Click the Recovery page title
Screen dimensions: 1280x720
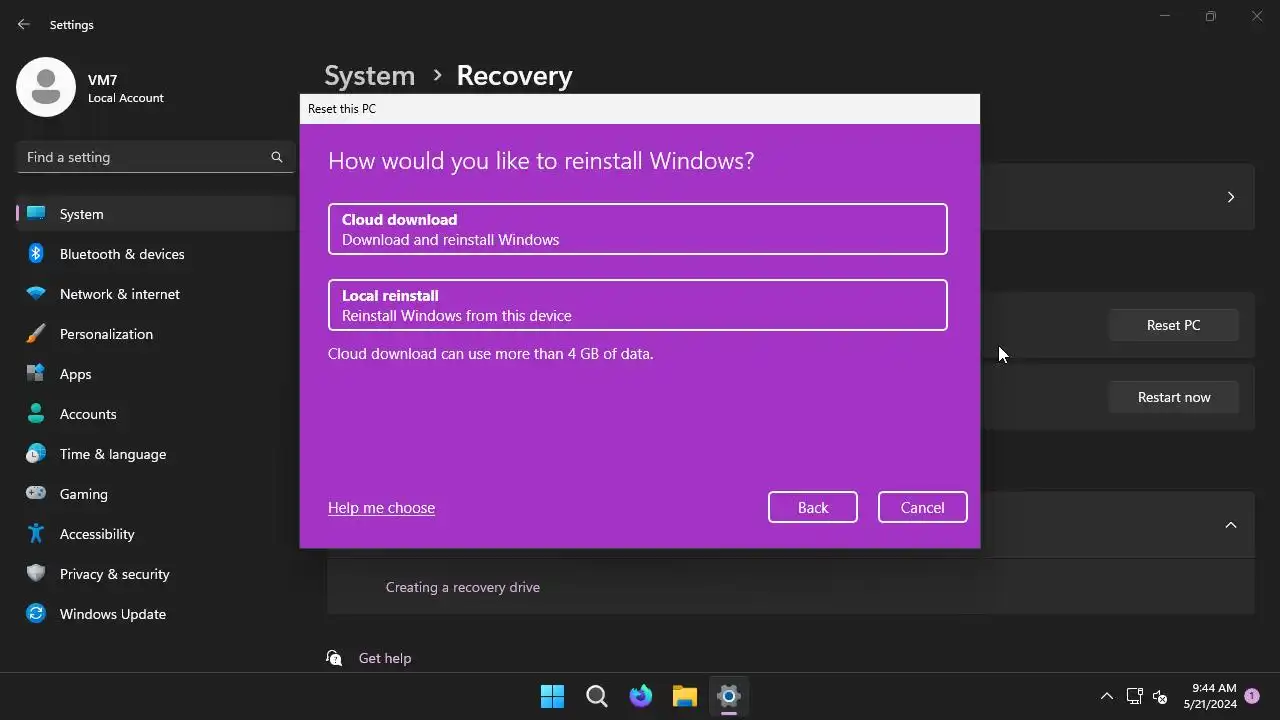point(514,76)
